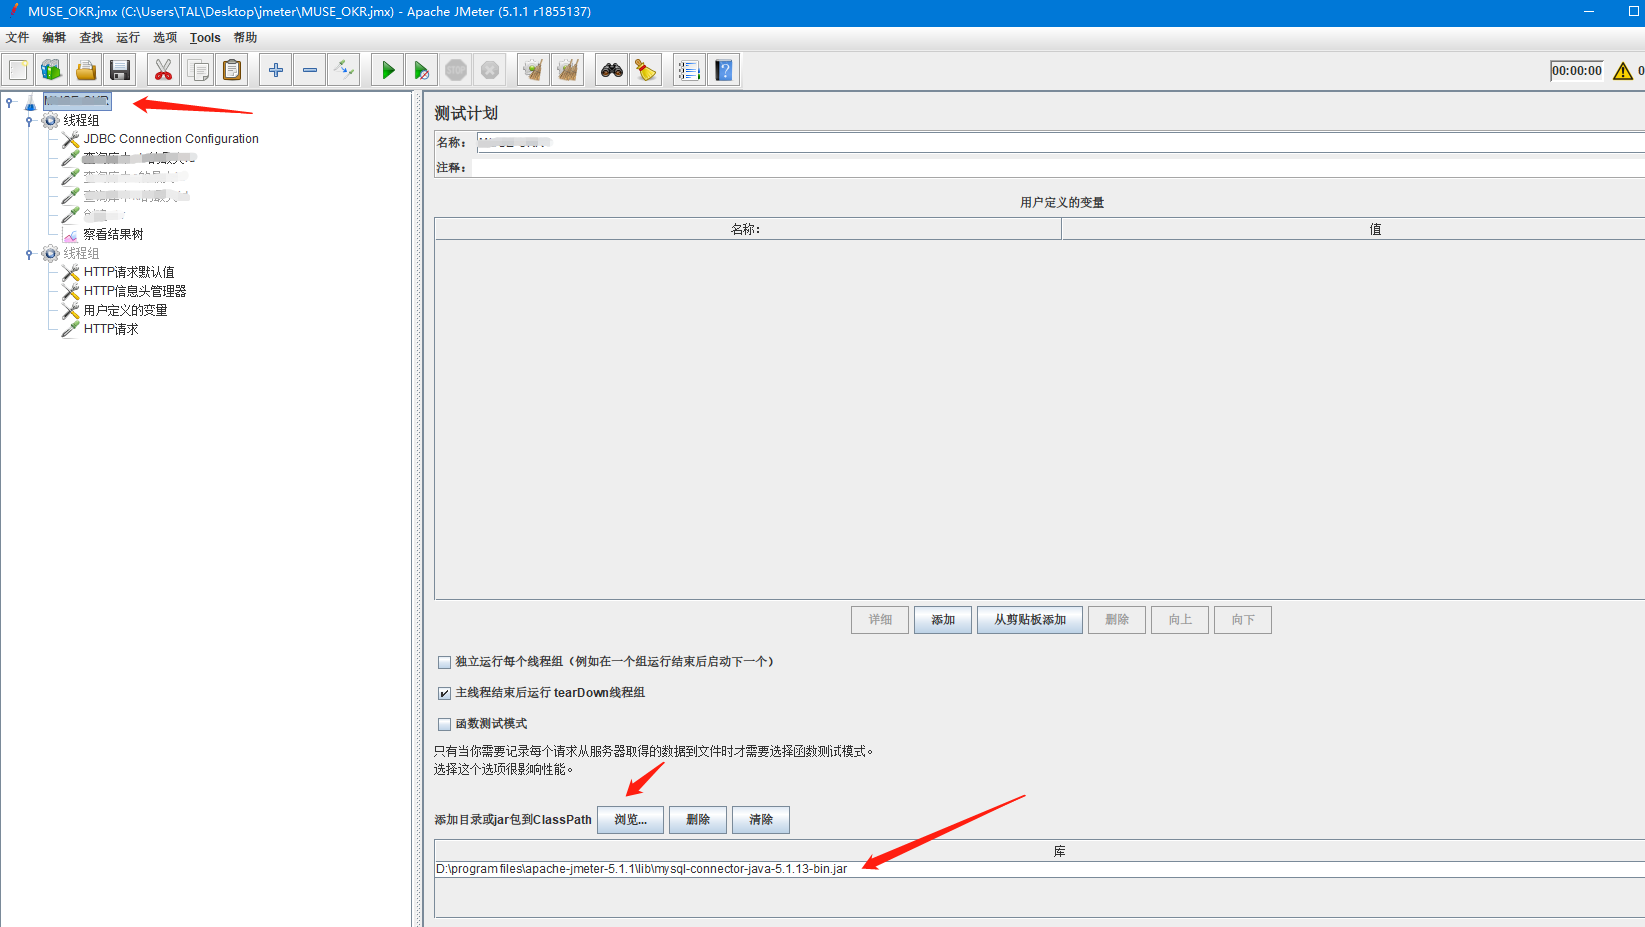Open the 运行 menu
1645x927 pixels.
pos(128,38)
